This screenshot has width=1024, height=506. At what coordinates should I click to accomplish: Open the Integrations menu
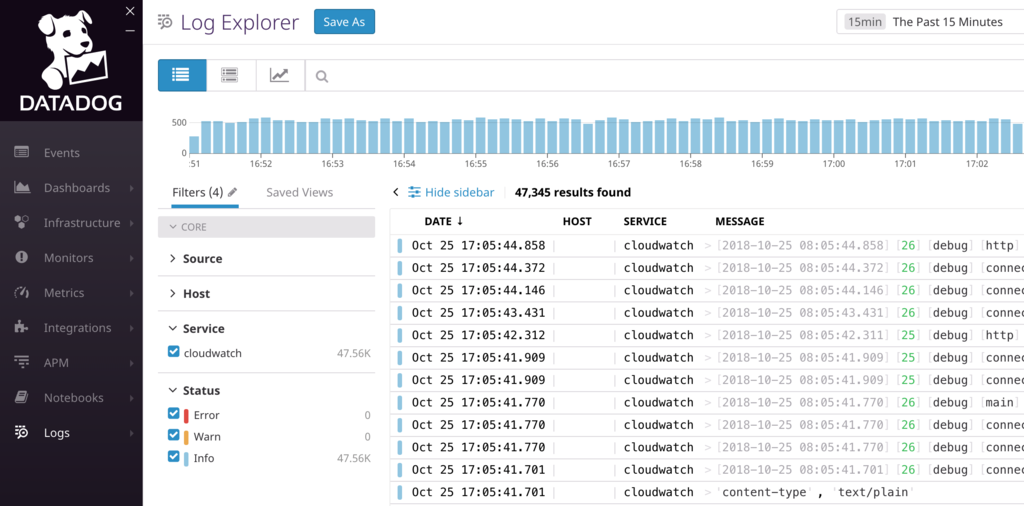[77, 328]
